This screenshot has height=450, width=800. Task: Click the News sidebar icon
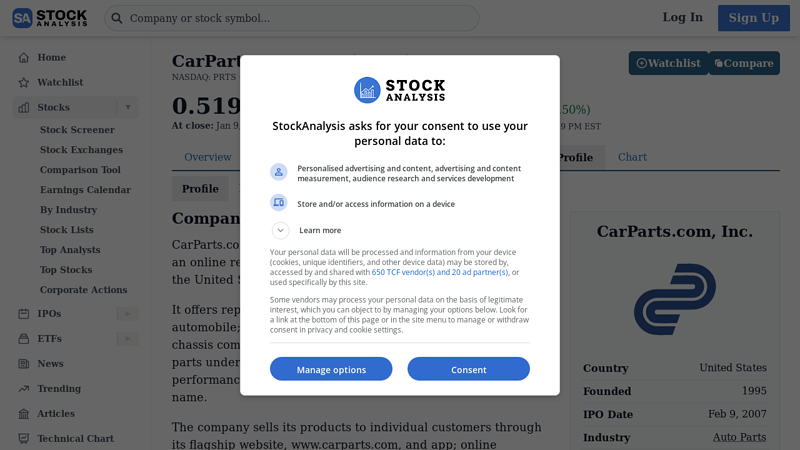pyautogui.click(x=23, y=364)
